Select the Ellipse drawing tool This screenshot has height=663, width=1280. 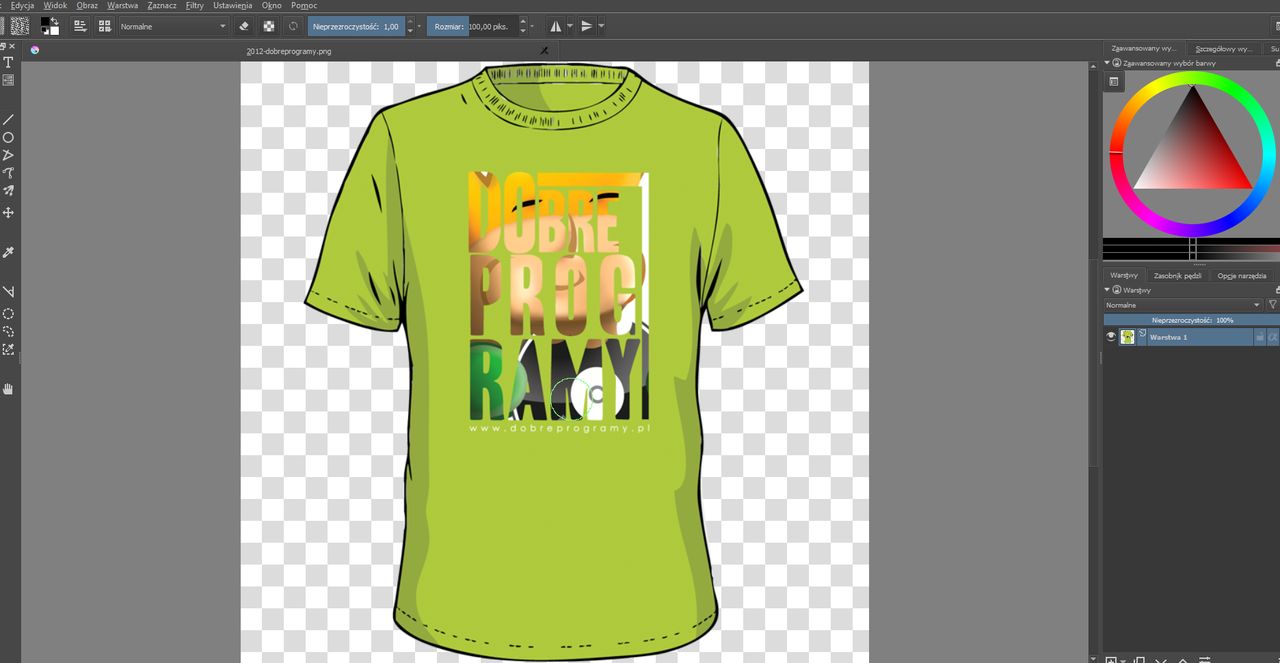pyautogui.click(x=8, y=137)
